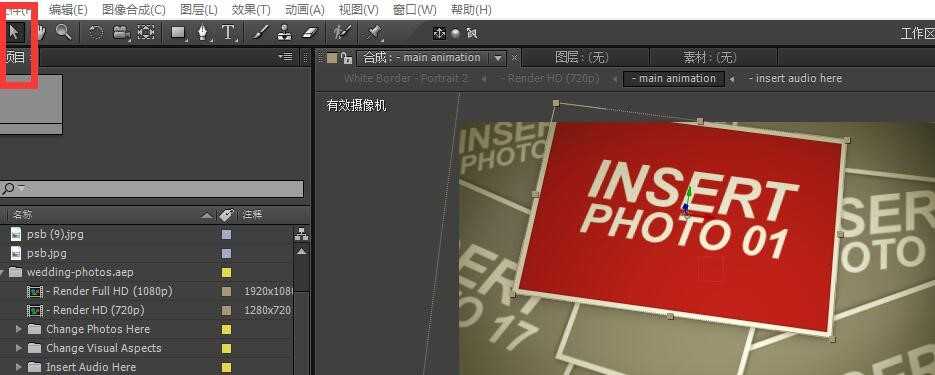
Task: Go to White Border - Portrait 2 breadcrumb
Action: [405, 78]
